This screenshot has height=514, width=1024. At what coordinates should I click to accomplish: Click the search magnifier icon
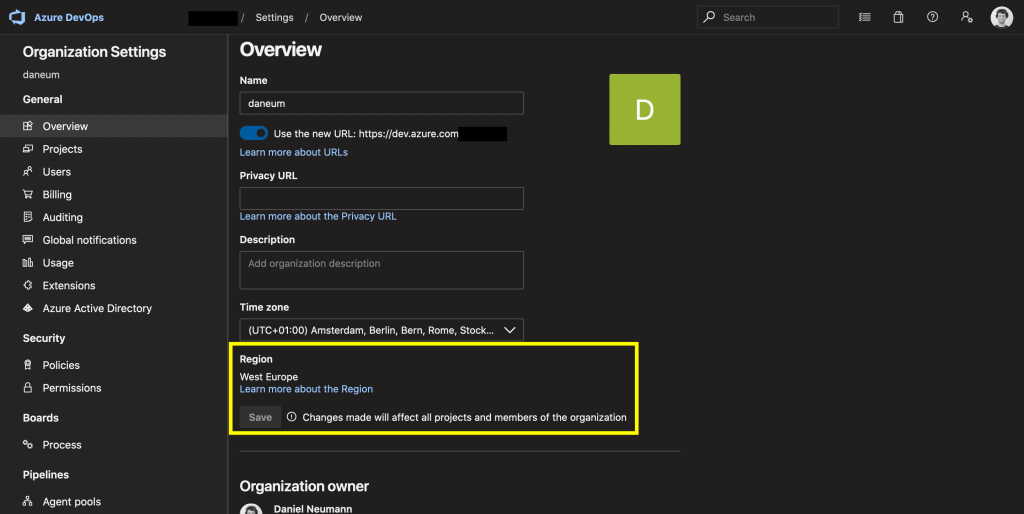709,17
